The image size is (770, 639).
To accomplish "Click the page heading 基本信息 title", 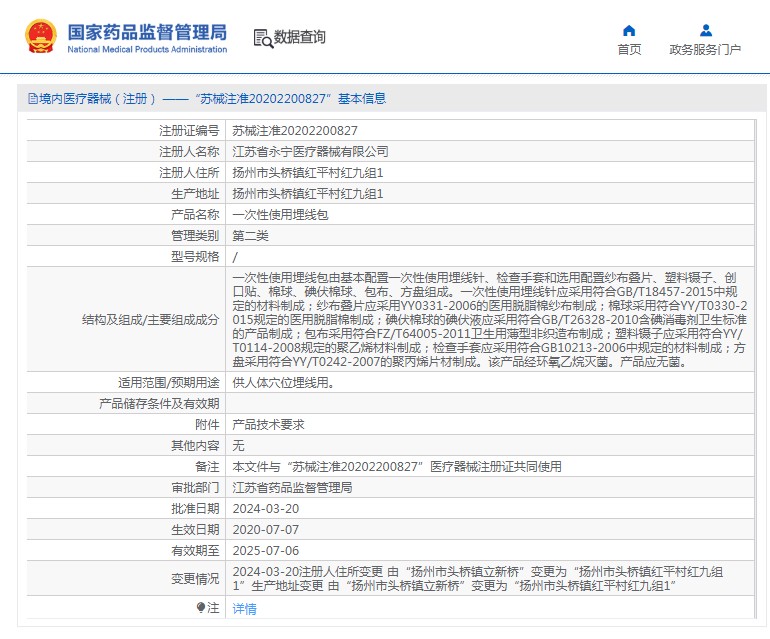I will pyautogui.click(x=362, y=99).
